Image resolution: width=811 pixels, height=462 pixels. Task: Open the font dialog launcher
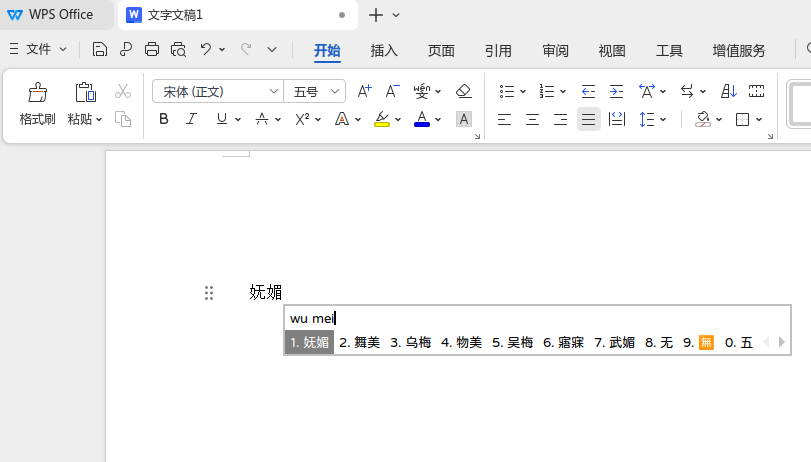point(477,137)
